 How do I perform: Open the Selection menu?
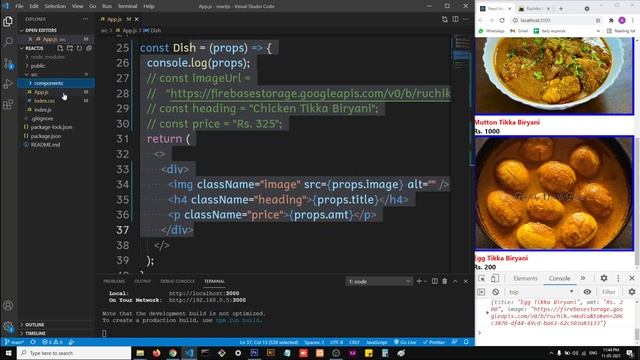click(x=55, y=6)
